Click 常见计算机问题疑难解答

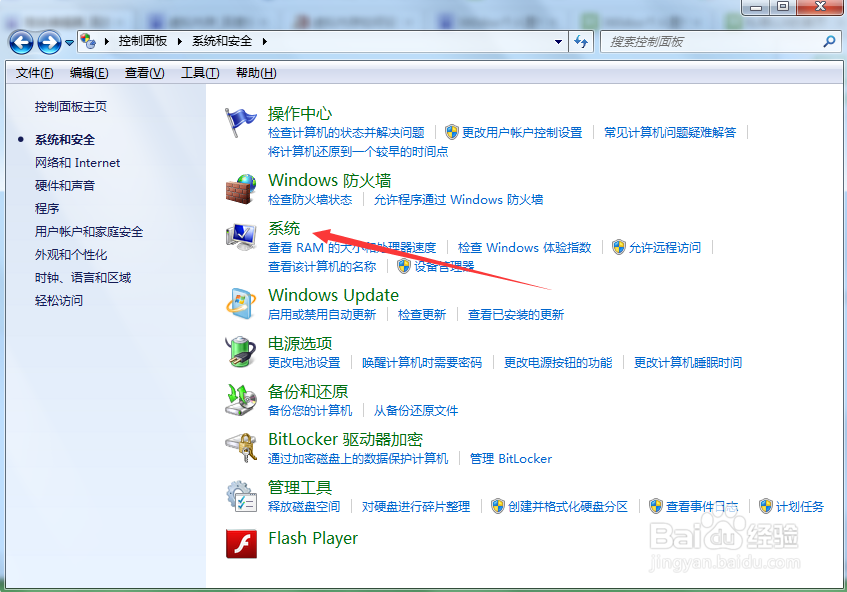click(670, 132)
